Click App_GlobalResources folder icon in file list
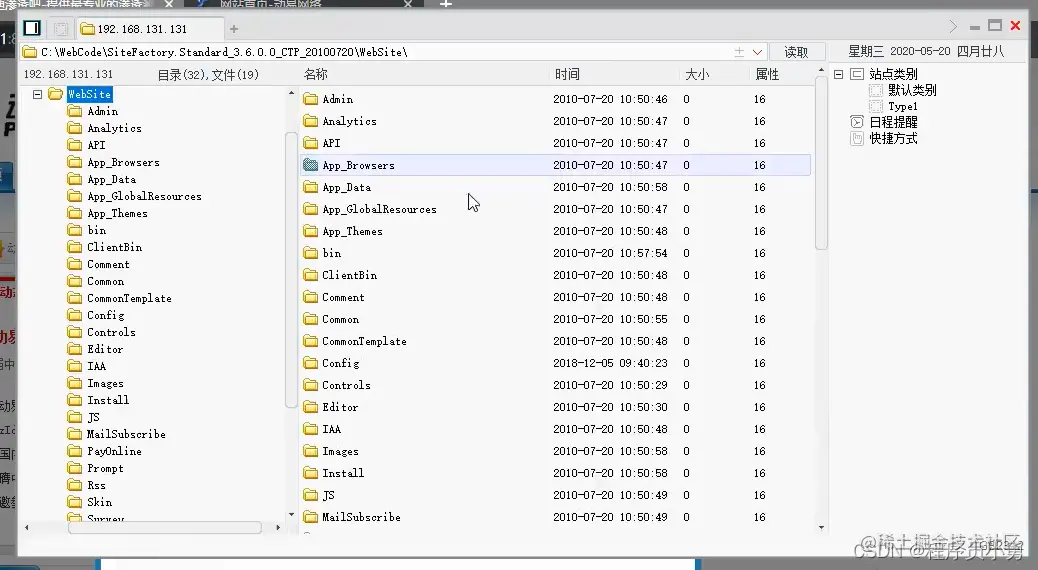The image size is (1038, 570). [x=310, y=209]
